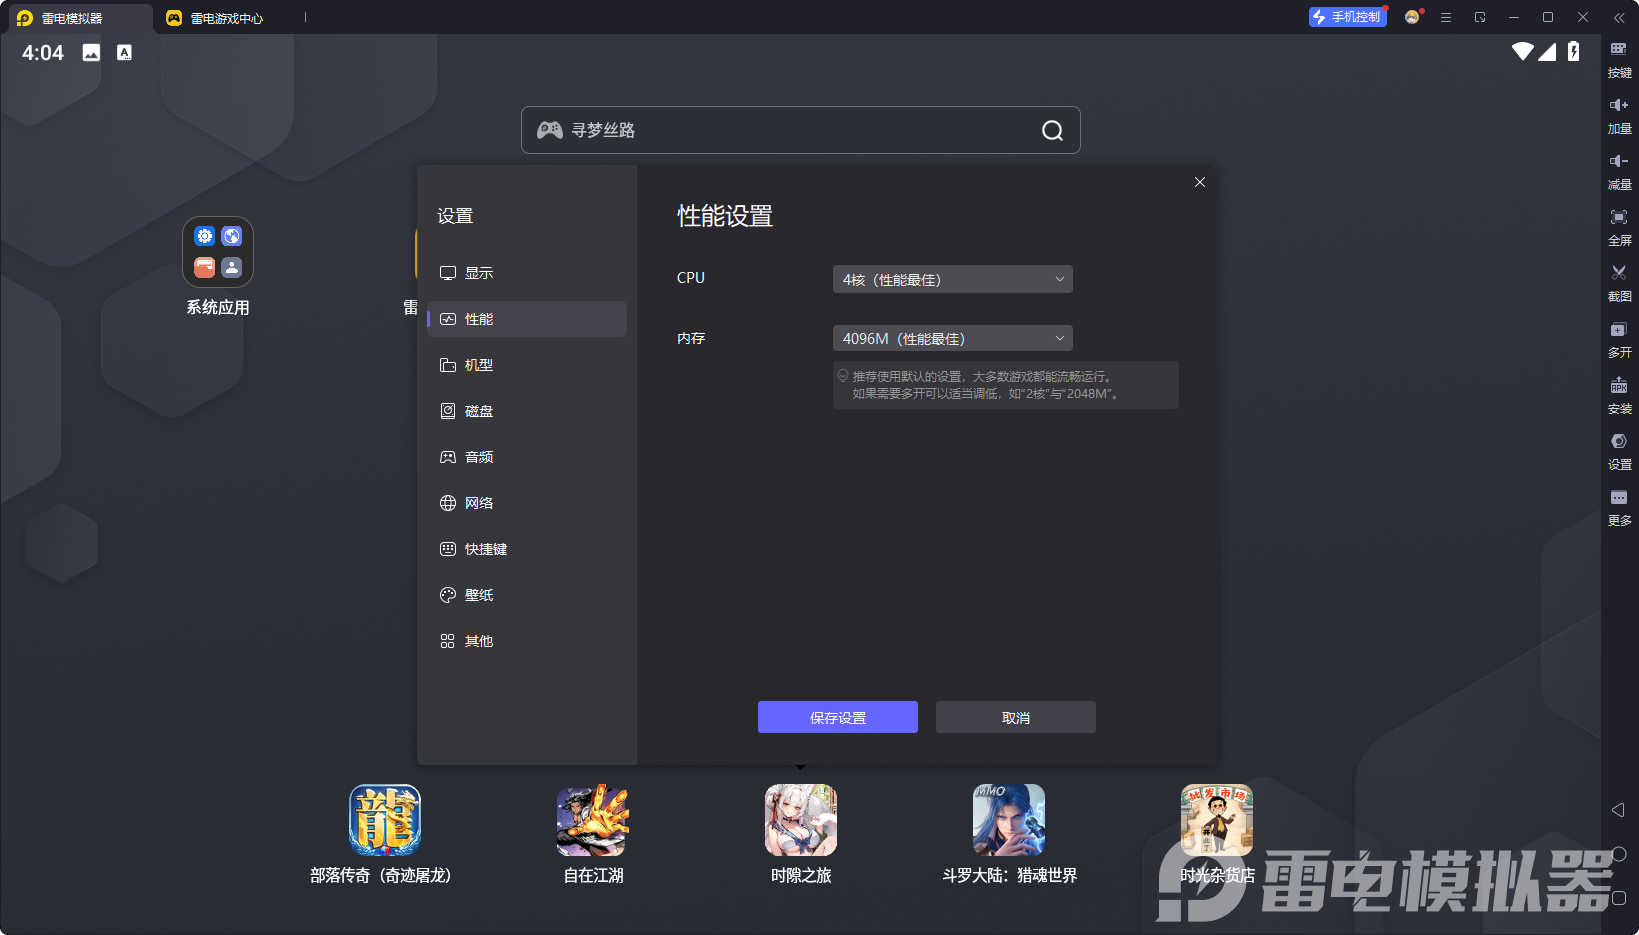This screenshot has width=1639, height=935.
Task: Open 显示 display settings
Action: [527, 273]
